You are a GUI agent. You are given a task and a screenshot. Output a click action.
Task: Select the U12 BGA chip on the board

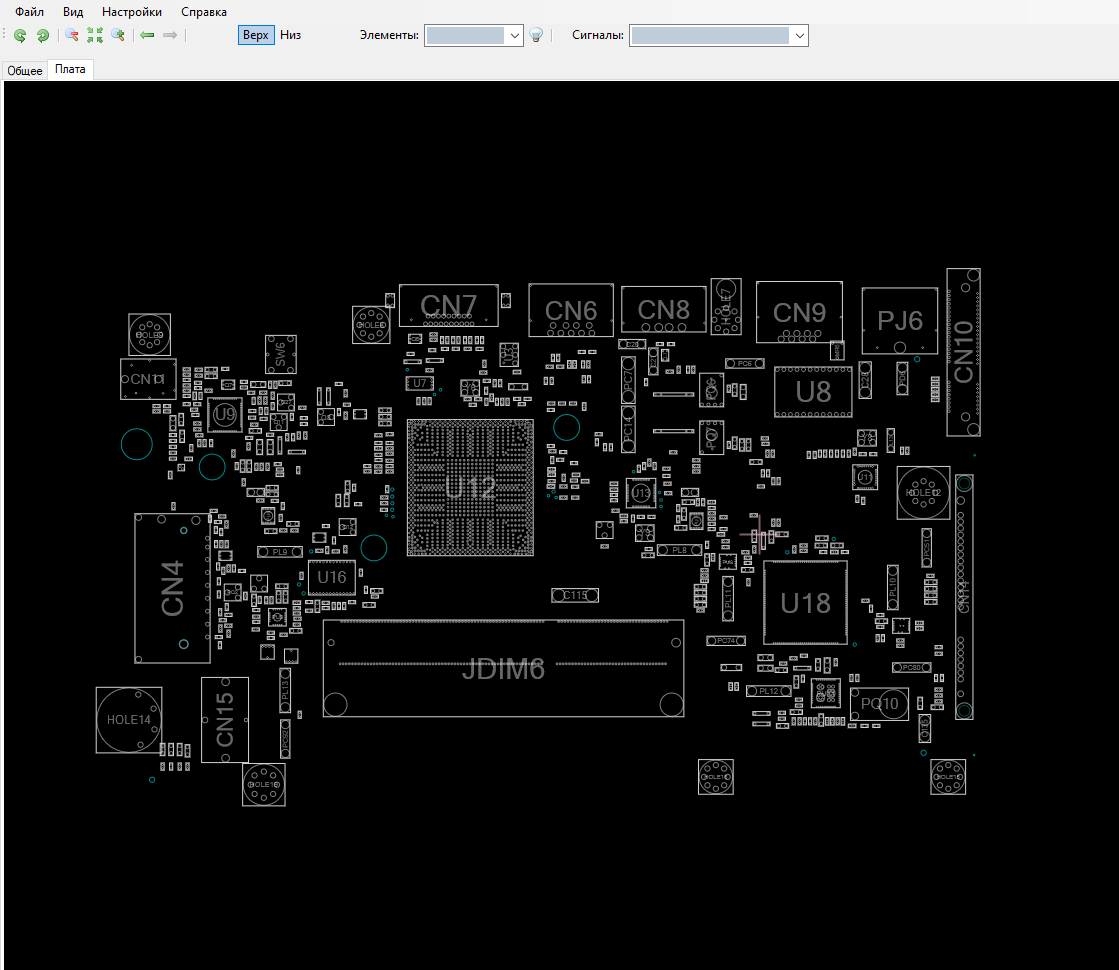click(470, 487)
